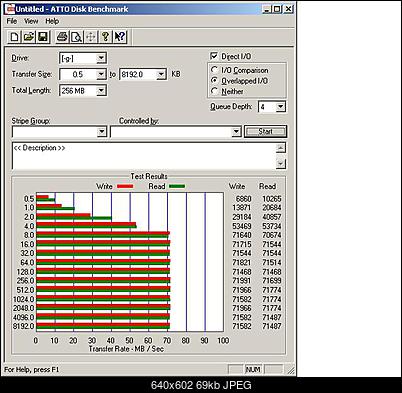Close the ATTO Disk Benchmark window
The width and height of the screenshot is (402, 393).
click(x=288, y=9)
